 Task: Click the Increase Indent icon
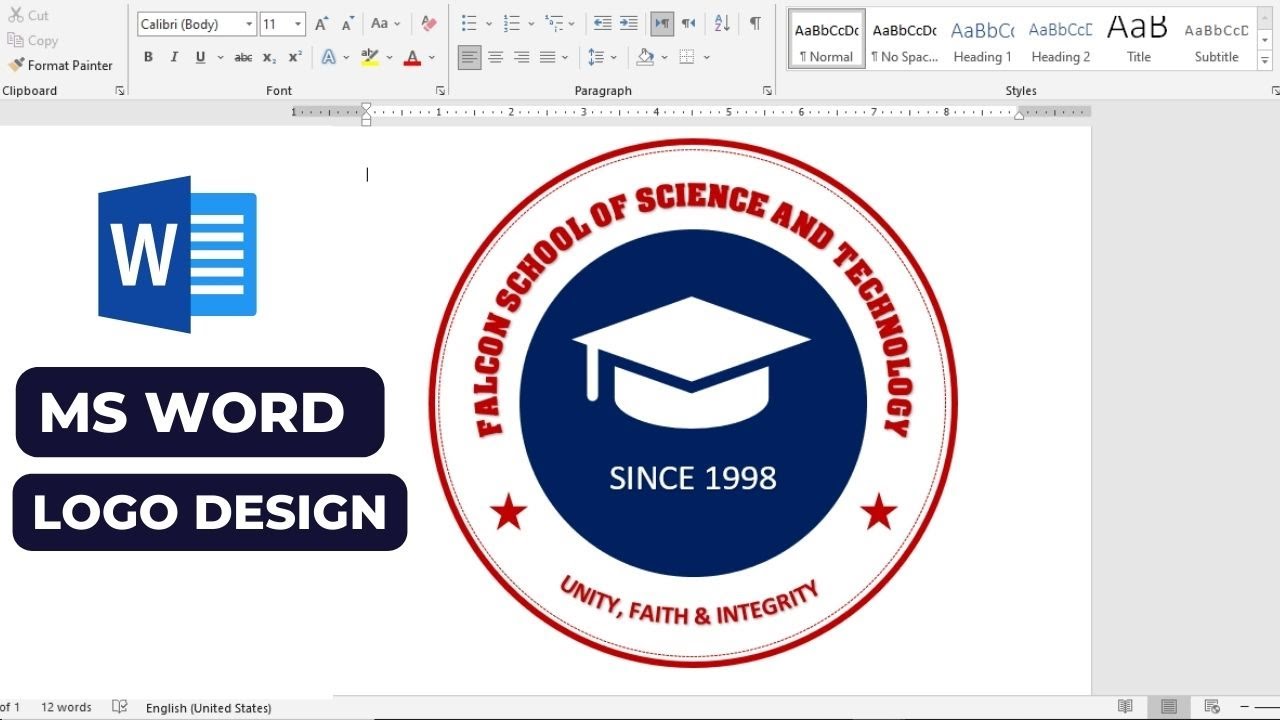click(628, 23)
